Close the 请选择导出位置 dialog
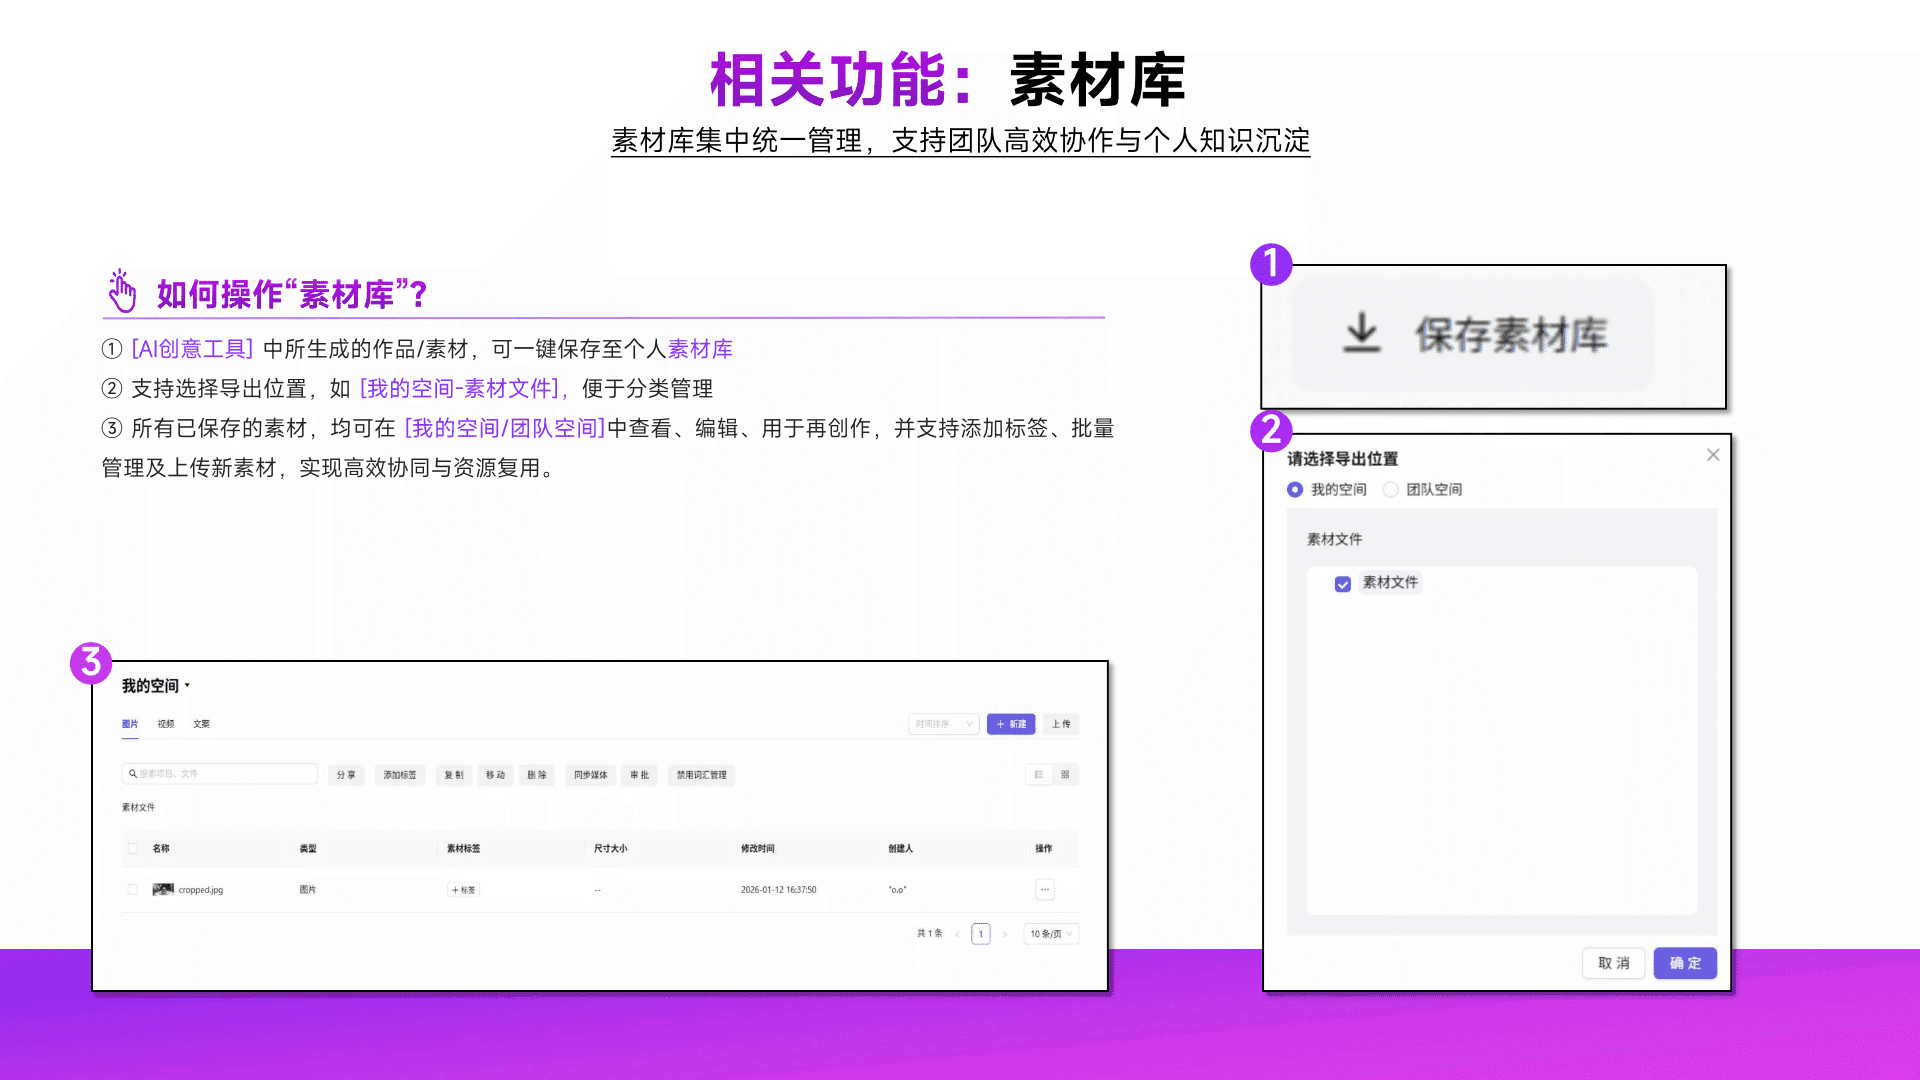 coord(1713,455)
